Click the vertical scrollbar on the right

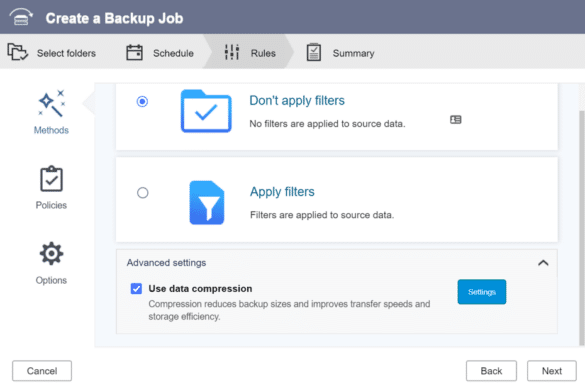[x=582, y=228]
